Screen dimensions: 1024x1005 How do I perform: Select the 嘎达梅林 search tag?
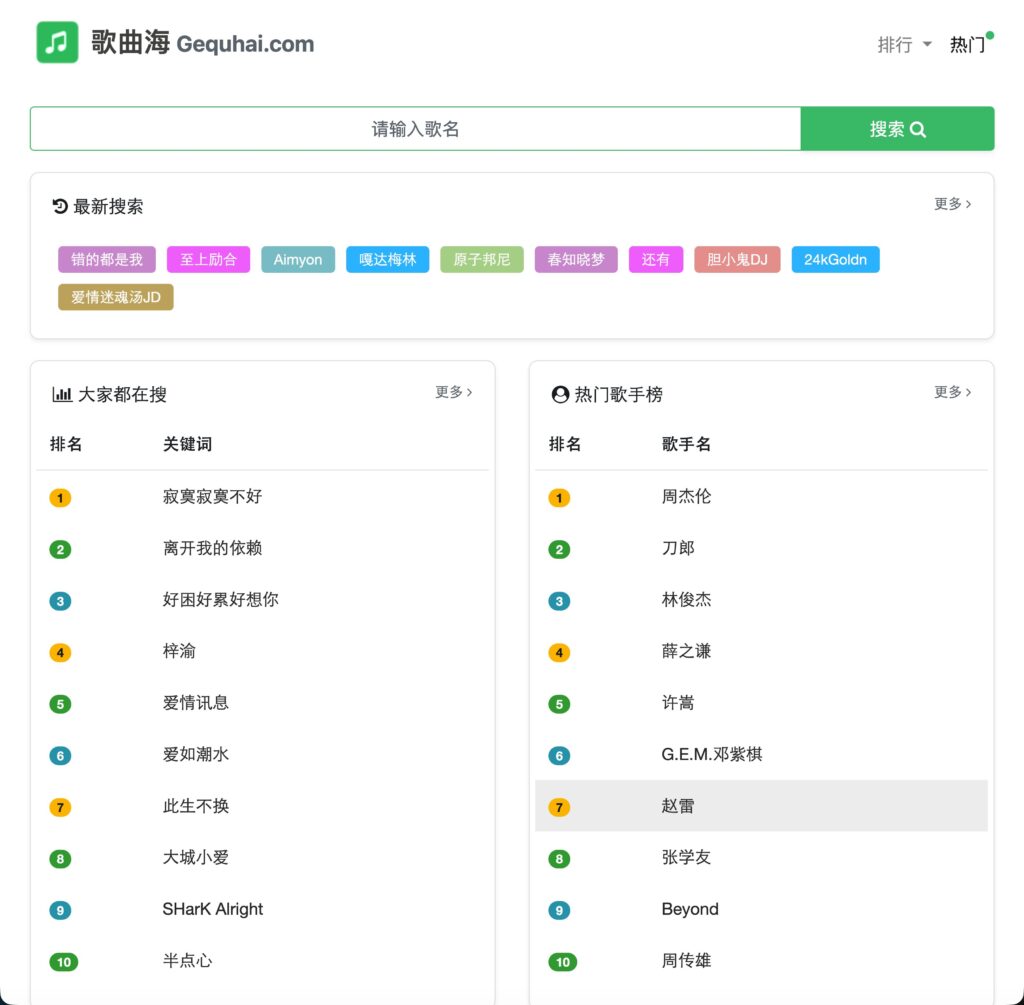(x=387, y=259)
